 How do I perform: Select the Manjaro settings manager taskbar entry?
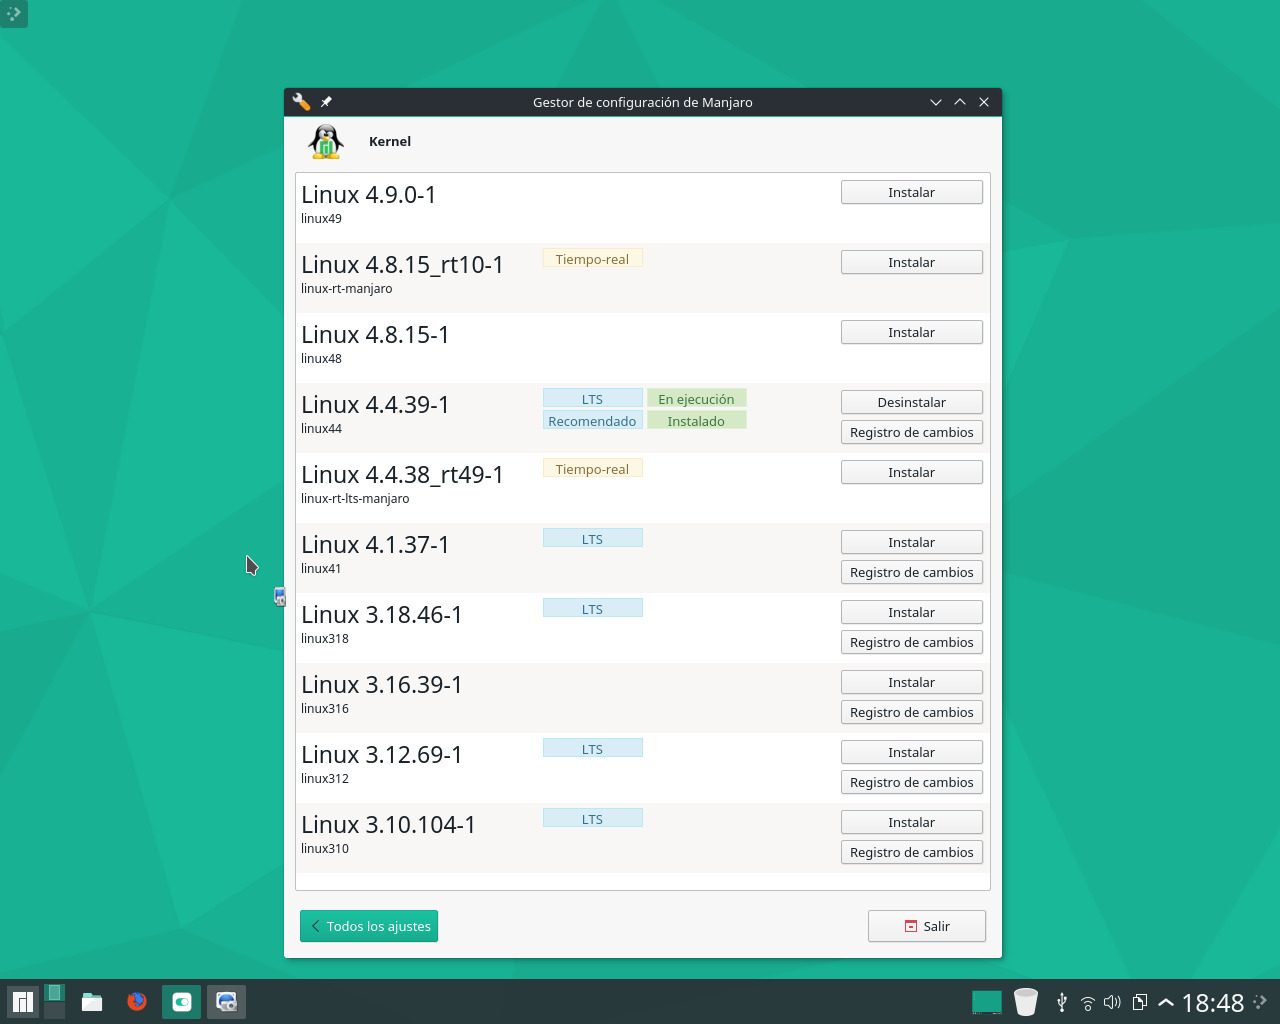(227, 1002)
